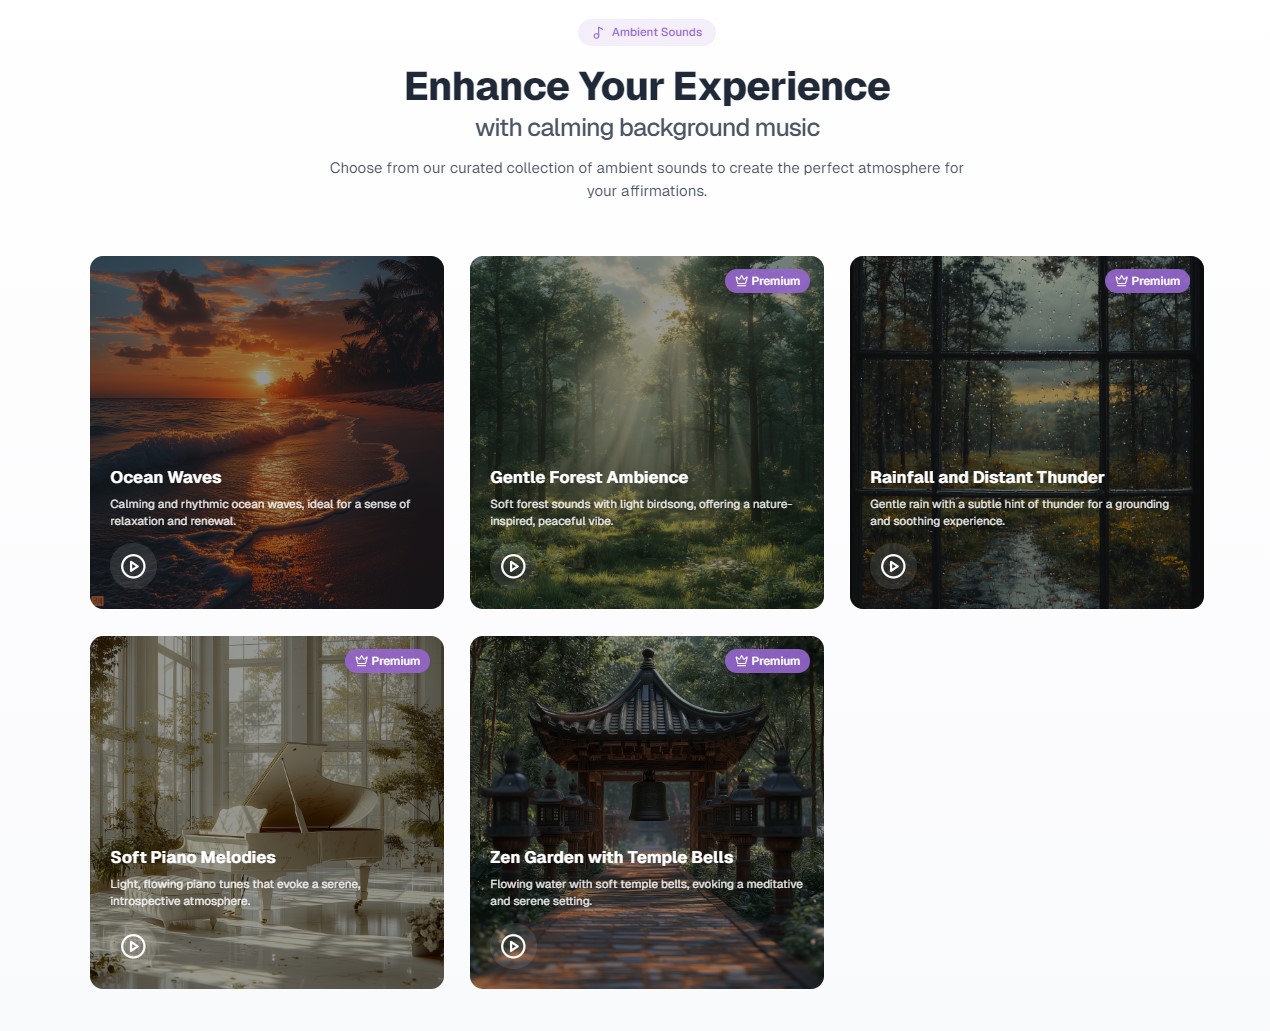Play the Ocean Waves preview sound

pyautogui.click(x=133, y=566)
